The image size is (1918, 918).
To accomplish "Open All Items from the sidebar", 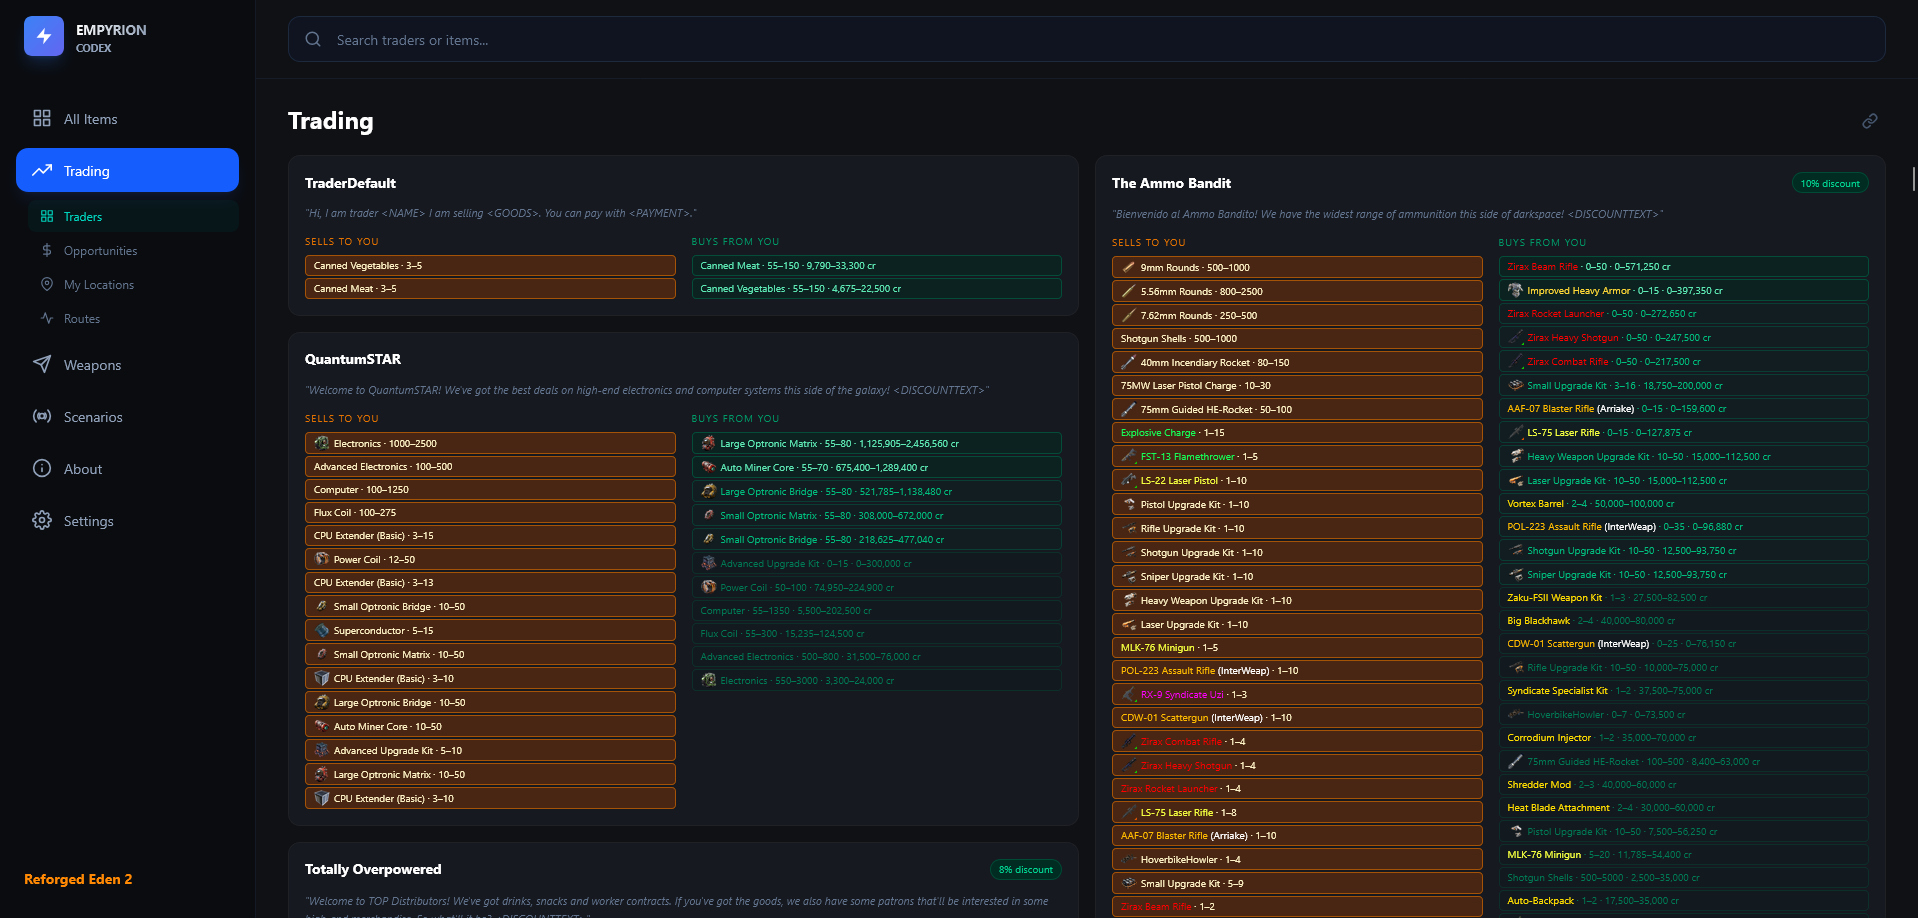I will pos(90,119).
